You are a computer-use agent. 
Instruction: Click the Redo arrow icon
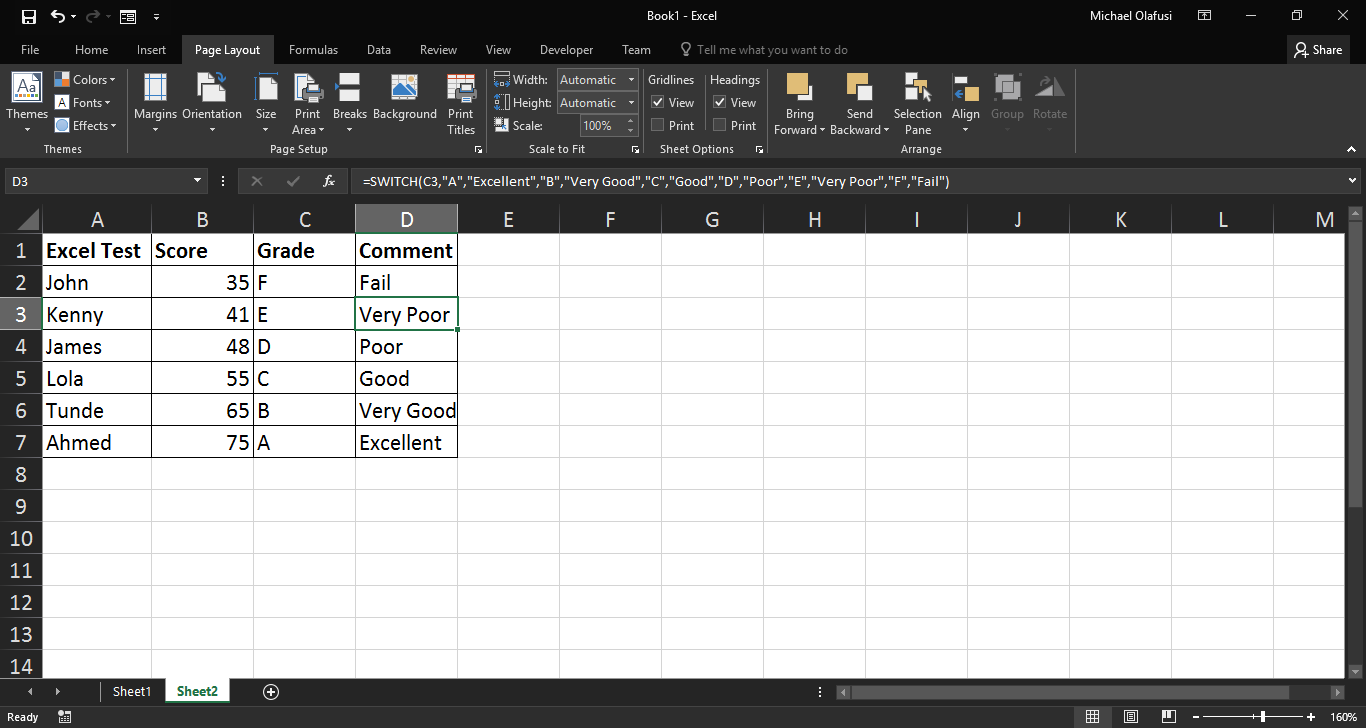coord(91,16)
